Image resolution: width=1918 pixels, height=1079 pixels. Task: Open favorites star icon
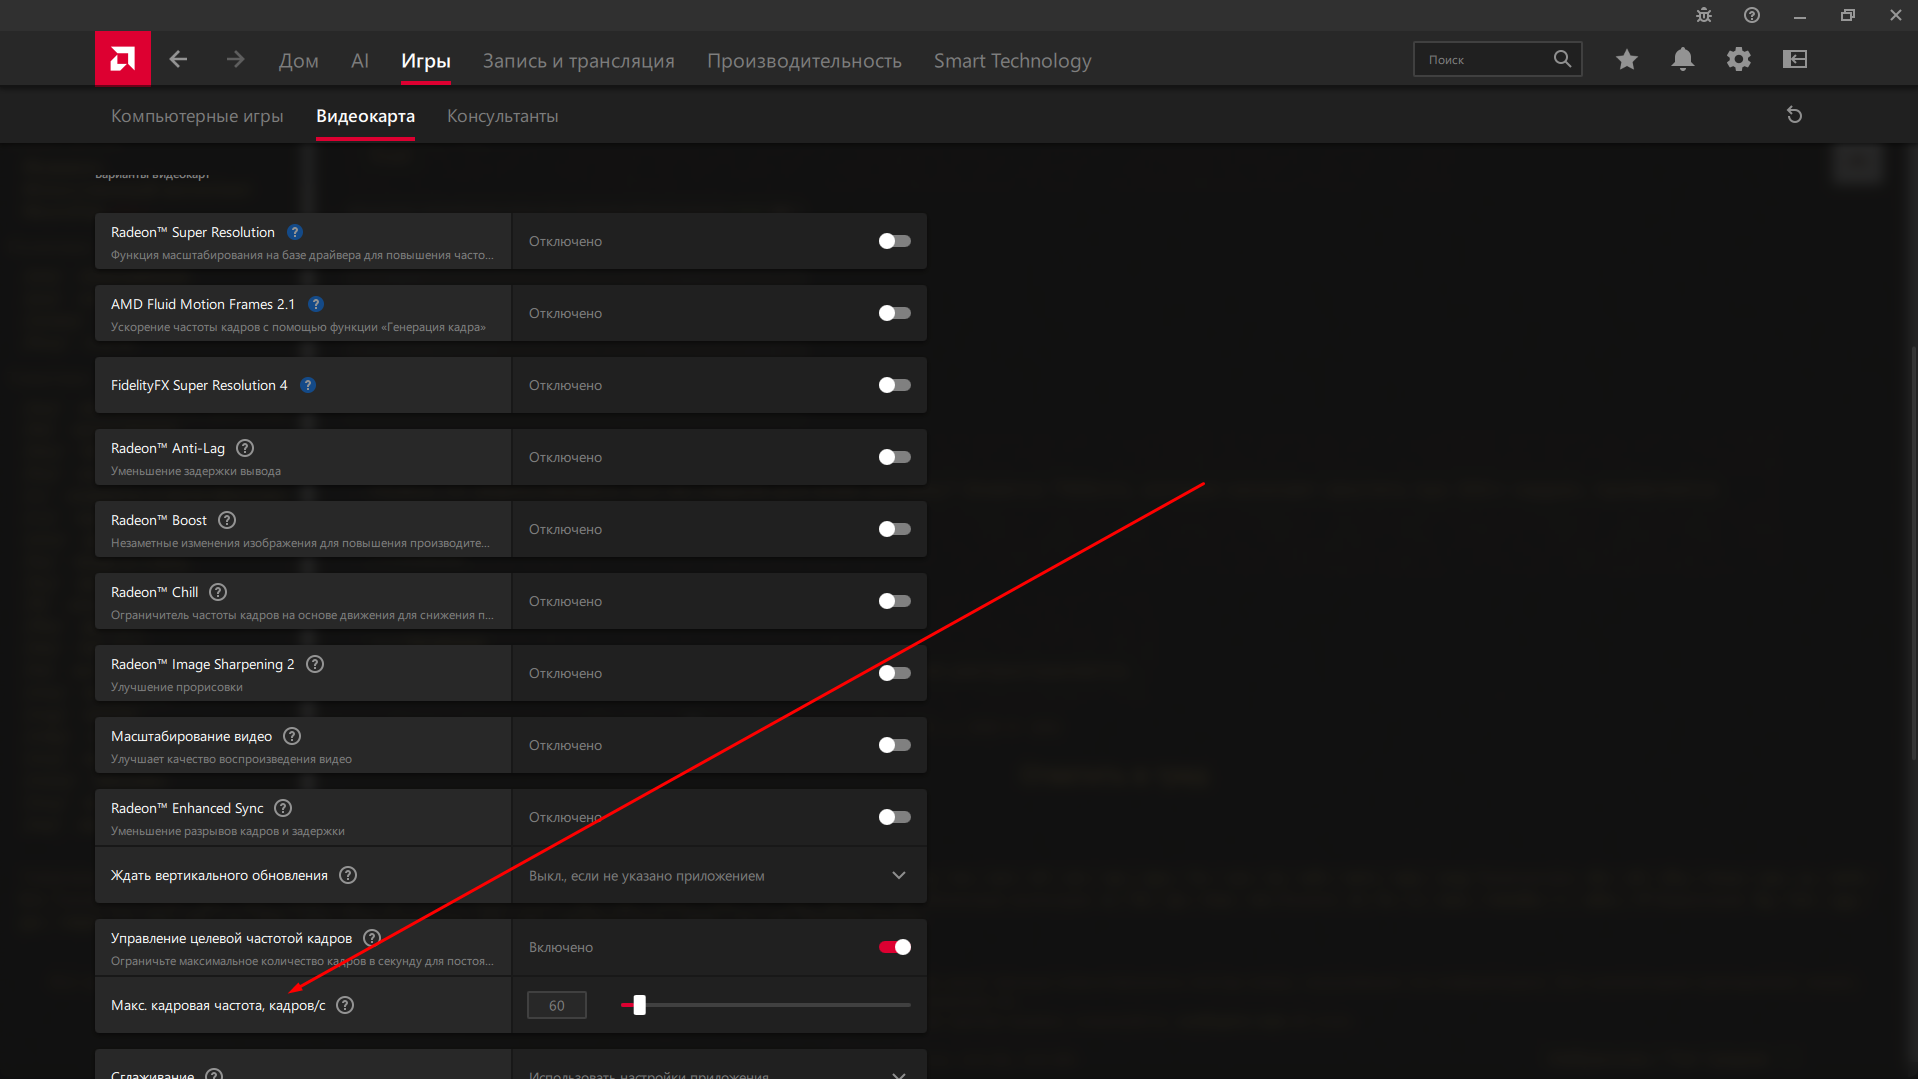pos(1627,59)
